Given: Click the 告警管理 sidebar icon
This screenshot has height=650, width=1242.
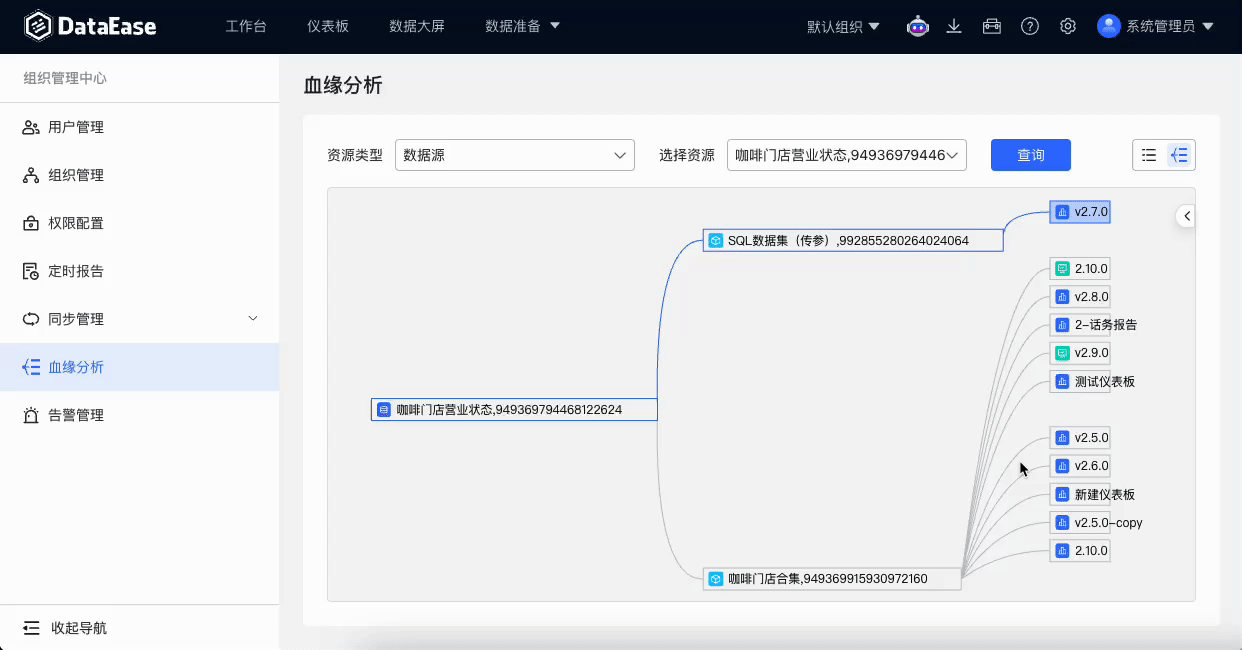Looking at the screenshot, I should [x=30, y=414].
